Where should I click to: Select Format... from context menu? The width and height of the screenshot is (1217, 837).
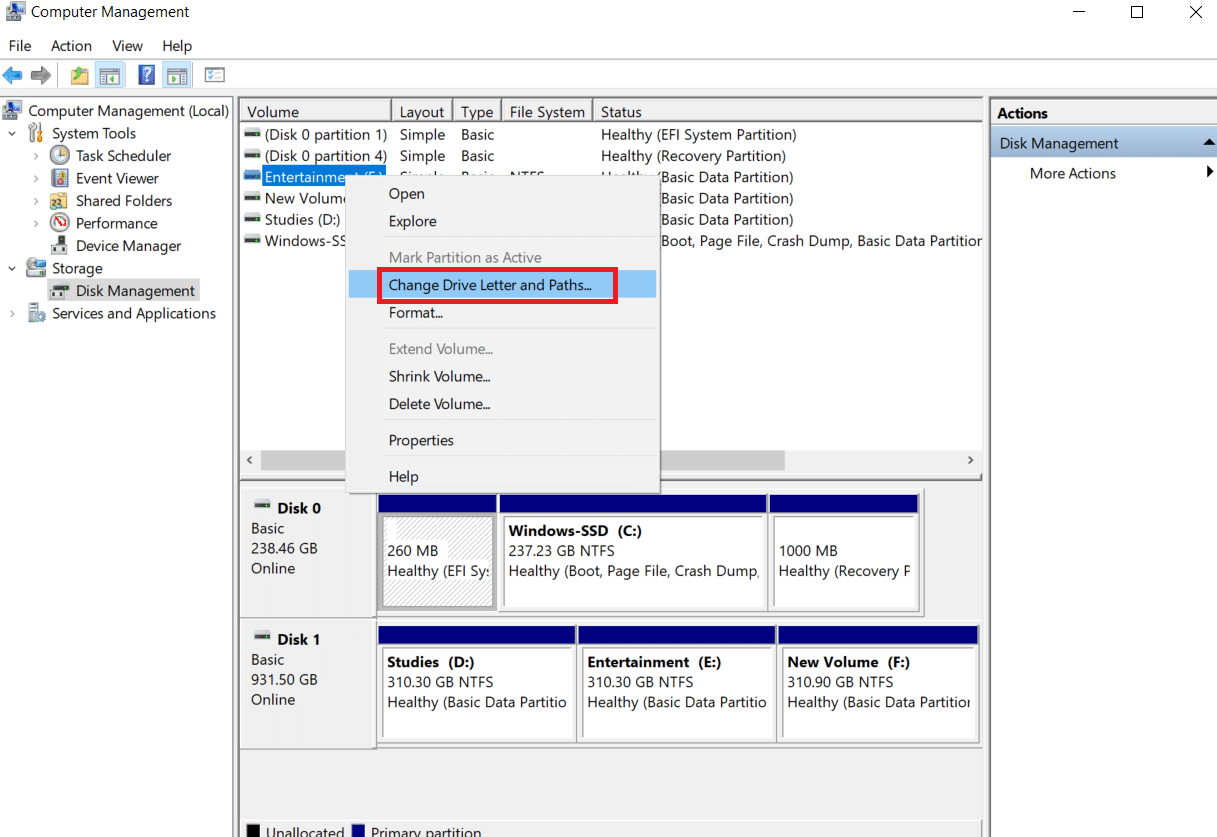[x=502, y=313]
